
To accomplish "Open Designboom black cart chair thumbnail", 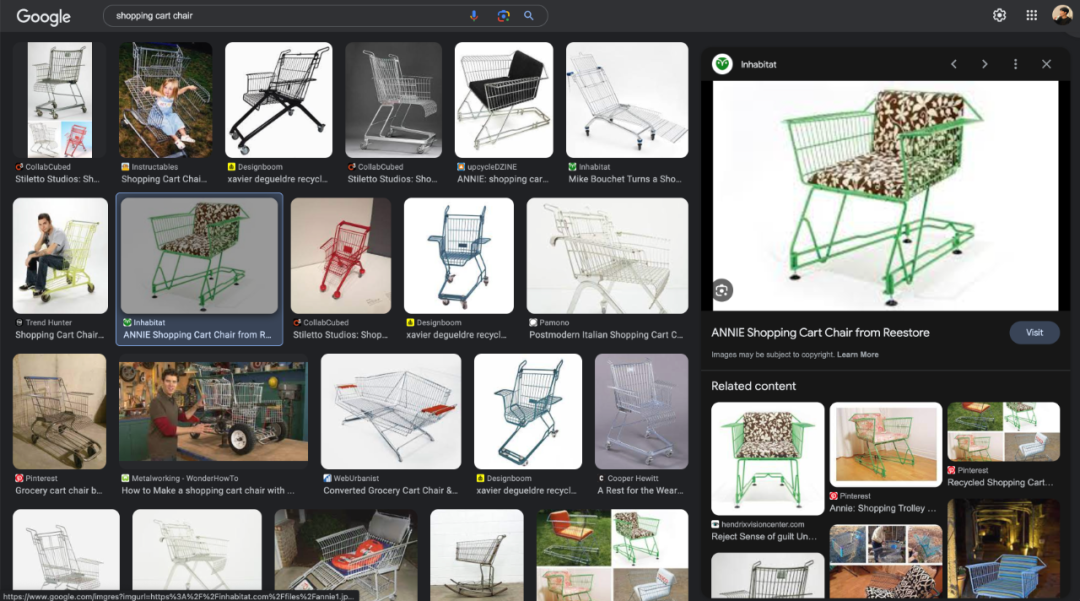I will point(278,101).
